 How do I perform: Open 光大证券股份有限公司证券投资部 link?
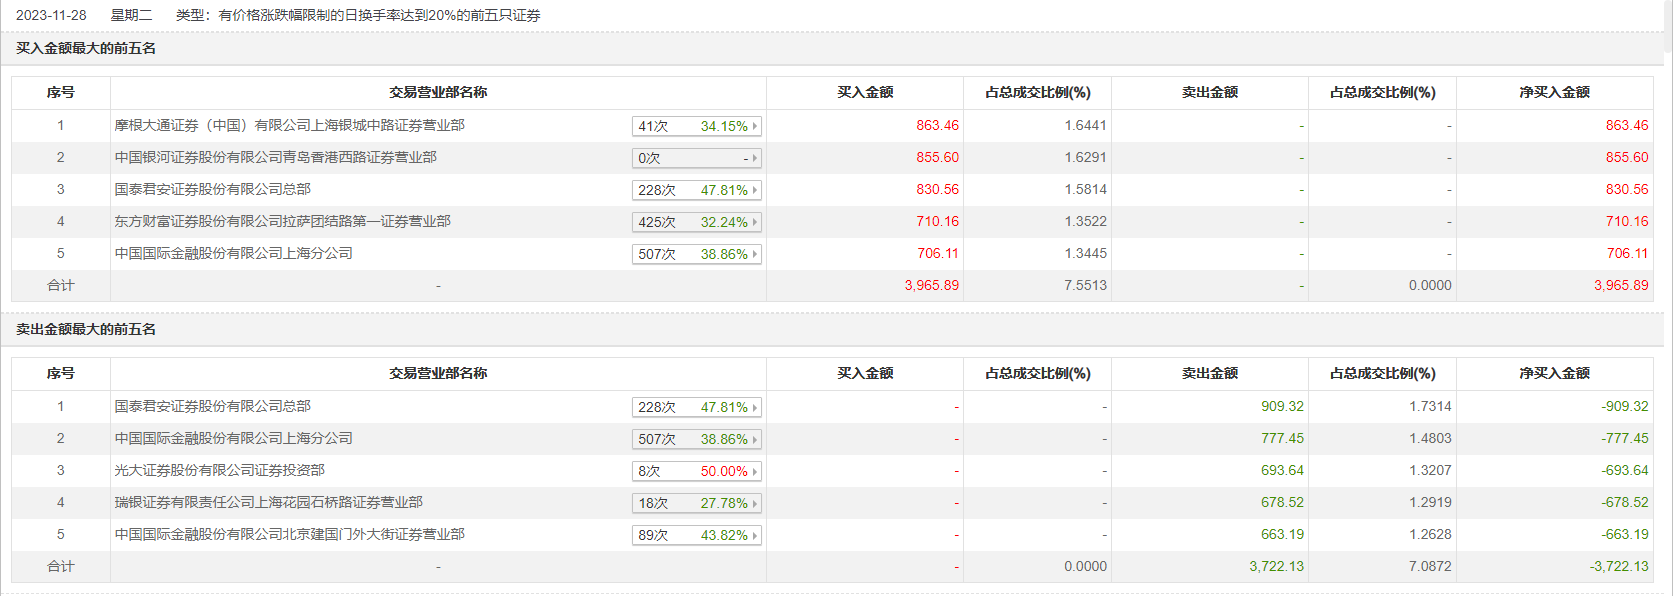tap(219, 470)
